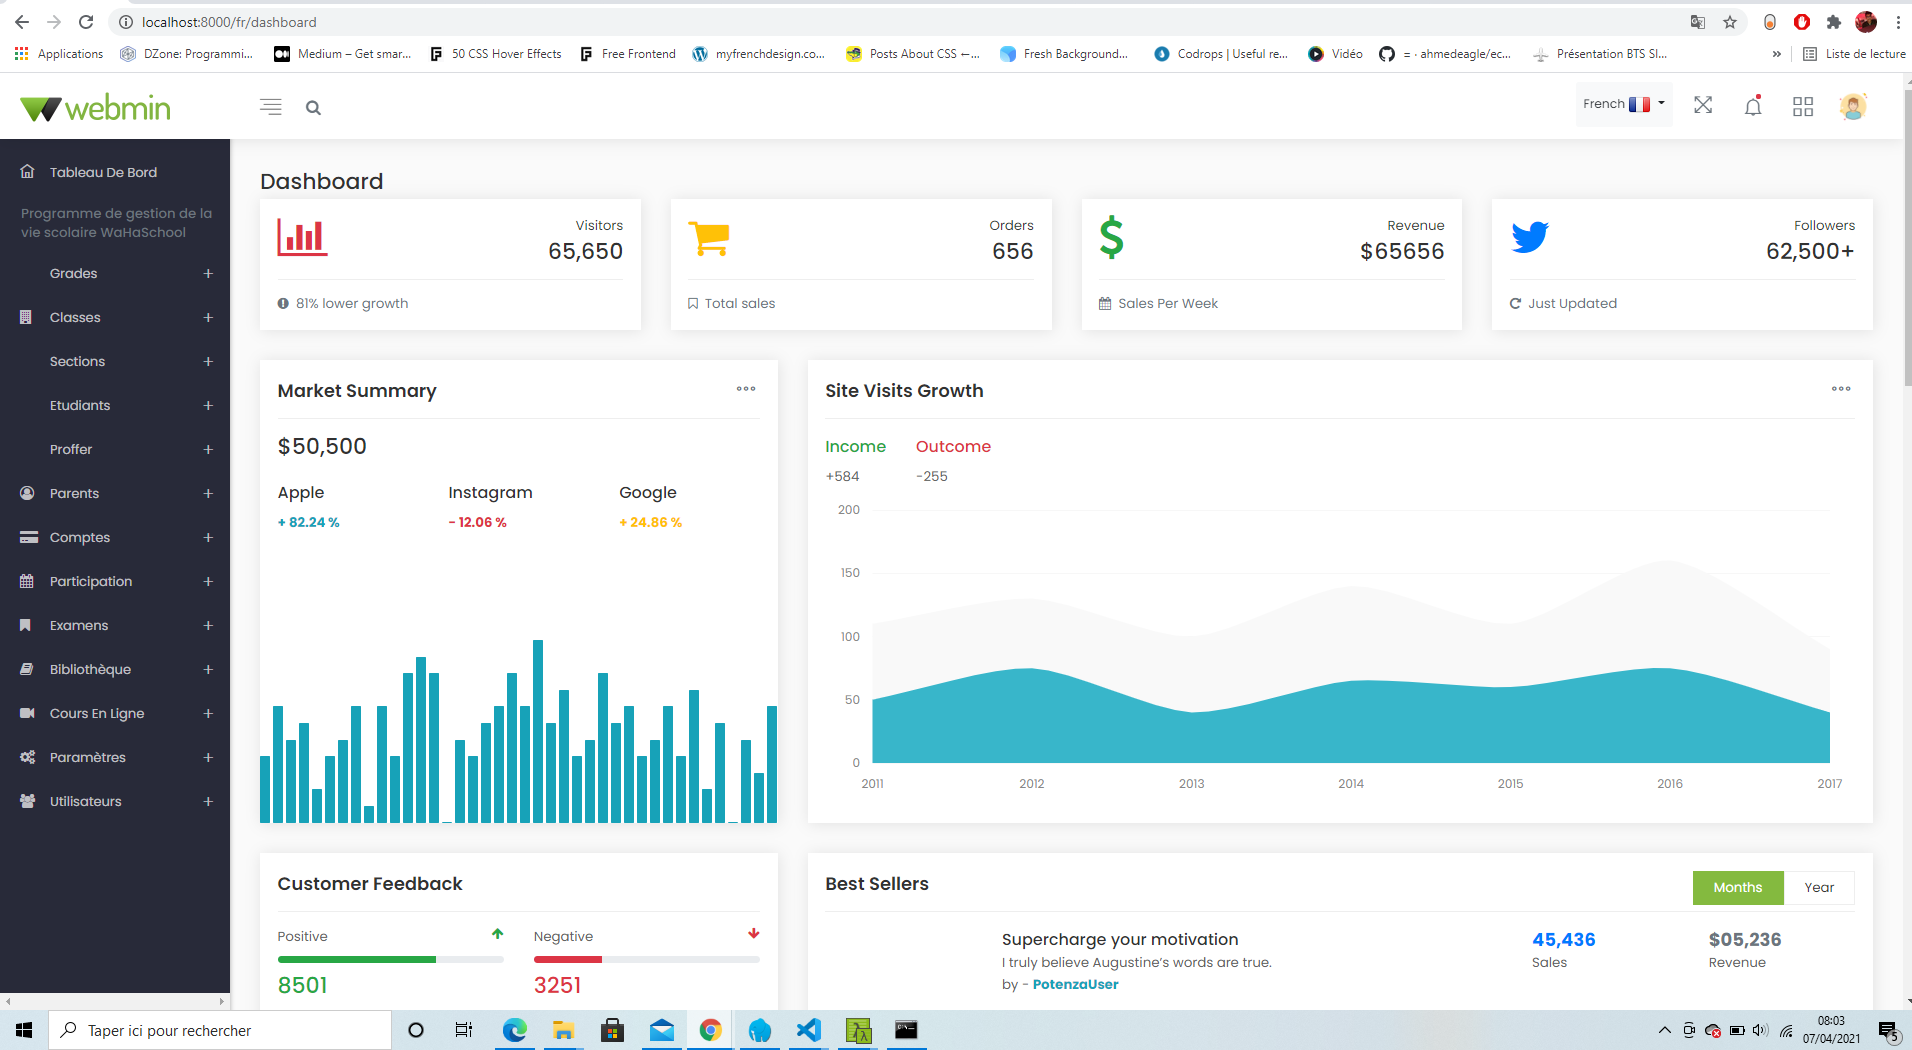This screenshot has height=1050, width=1912.
Task: Open the header search icon
Action: tap(313, 108)
